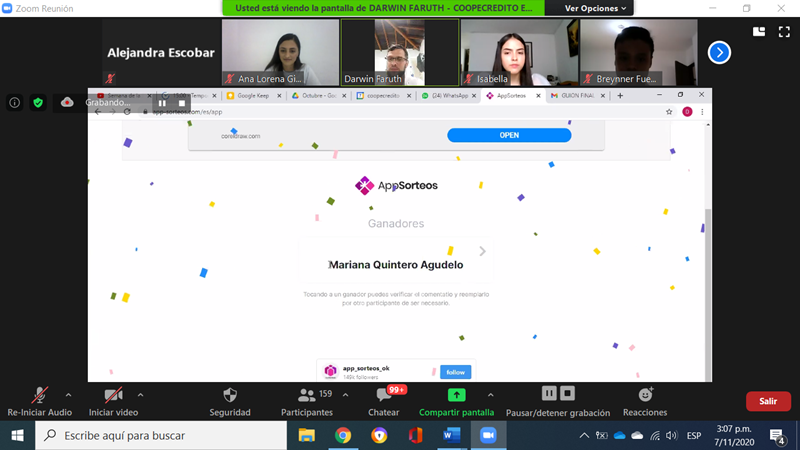Click the taskbar search field

[161, 435]
